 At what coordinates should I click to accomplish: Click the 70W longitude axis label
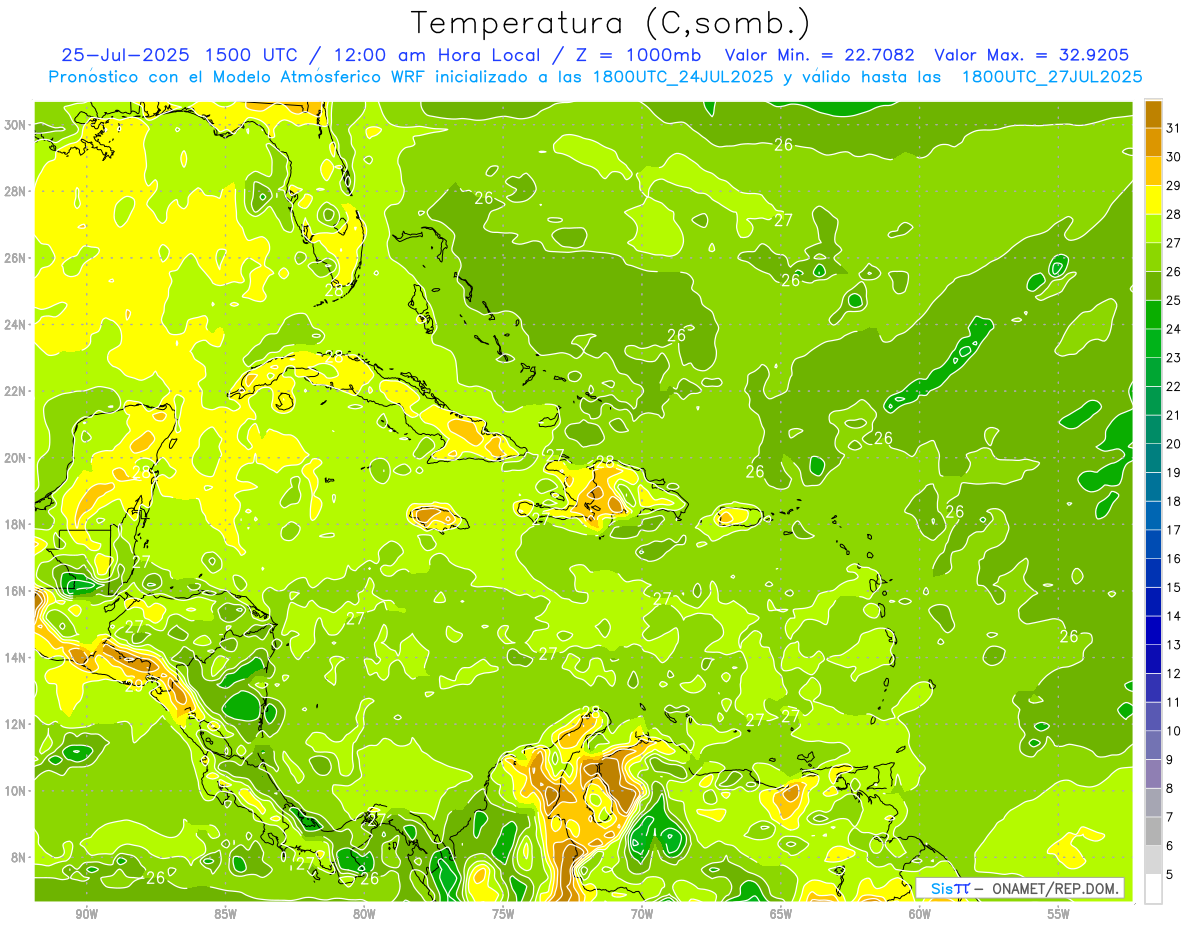pyautogui.click(x=642, y=913)
